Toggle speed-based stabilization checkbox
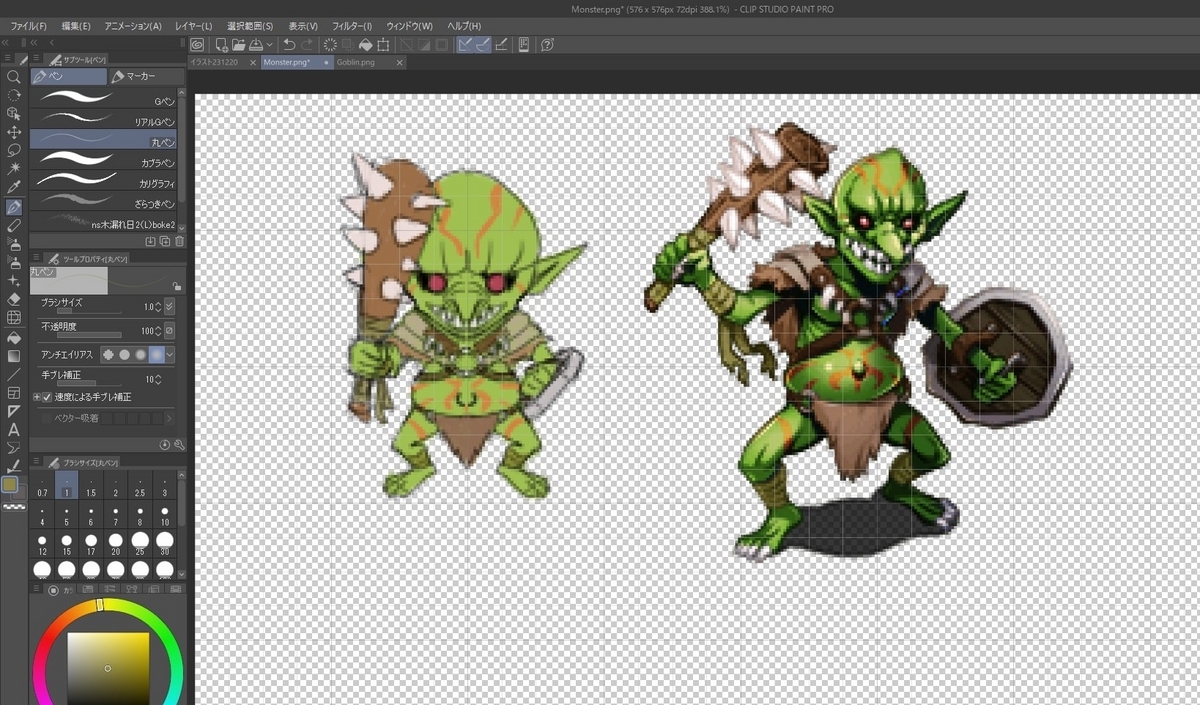Image resolution: width=1200 pixels, height=705 pixels. [x=47, y=397]
